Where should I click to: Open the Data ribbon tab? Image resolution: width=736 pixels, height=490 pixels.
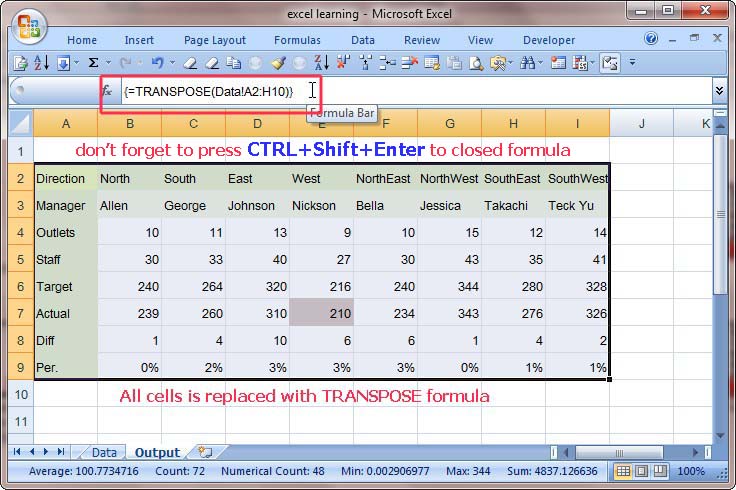pos(363,40)
